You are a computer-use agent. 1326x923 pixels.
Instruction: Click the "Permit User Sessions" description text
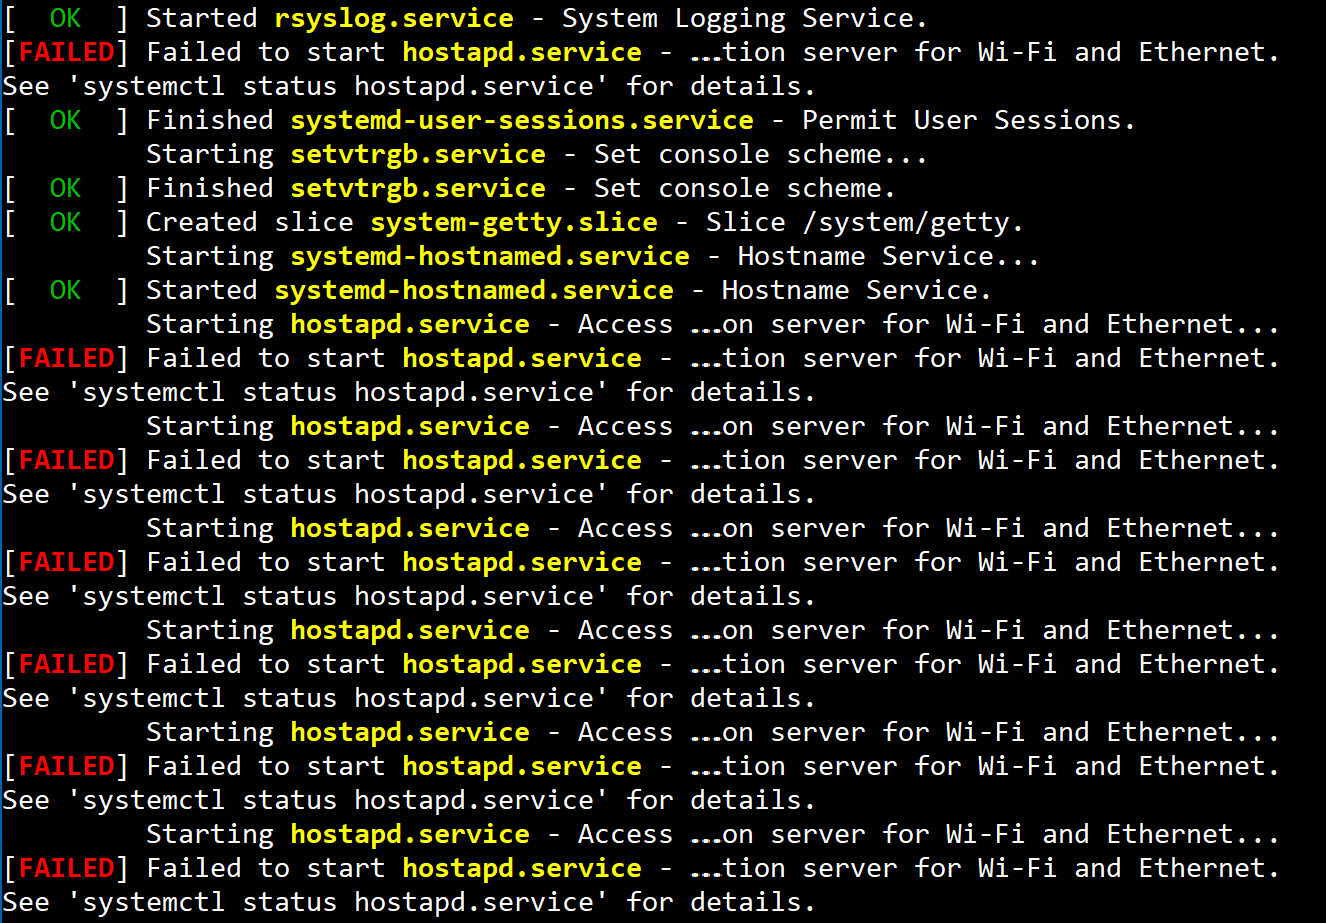(968, 120)
